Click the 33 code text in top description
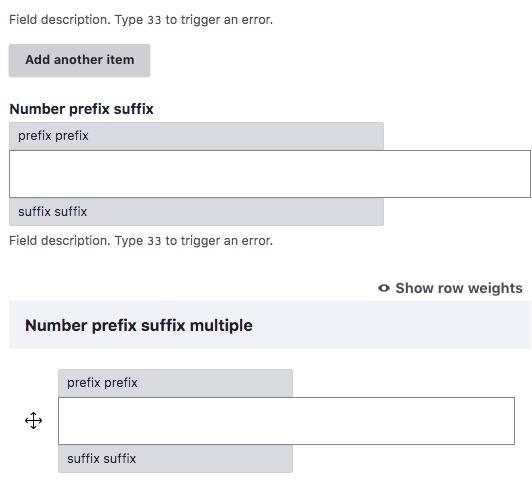532x493 pixels. click(x=154, y=20)
